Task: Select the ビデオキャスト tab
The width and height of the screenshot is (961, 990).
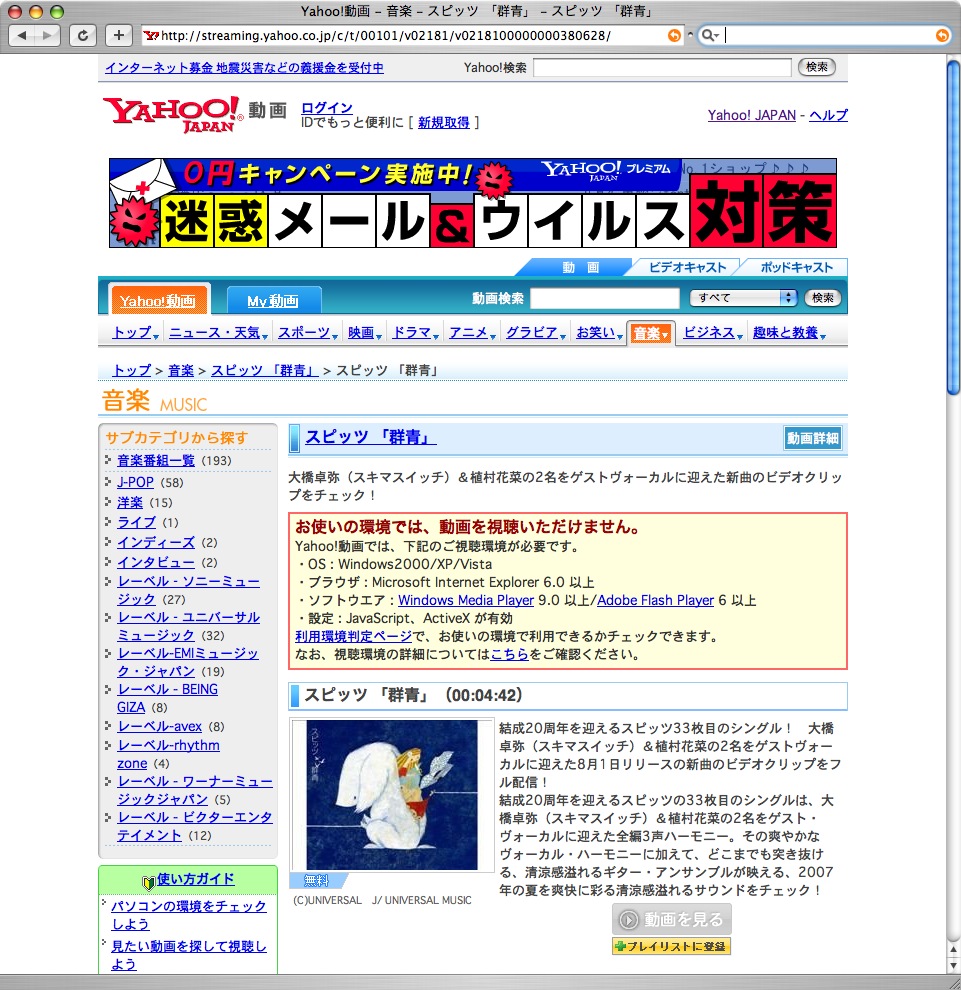Action: [687, 267]
